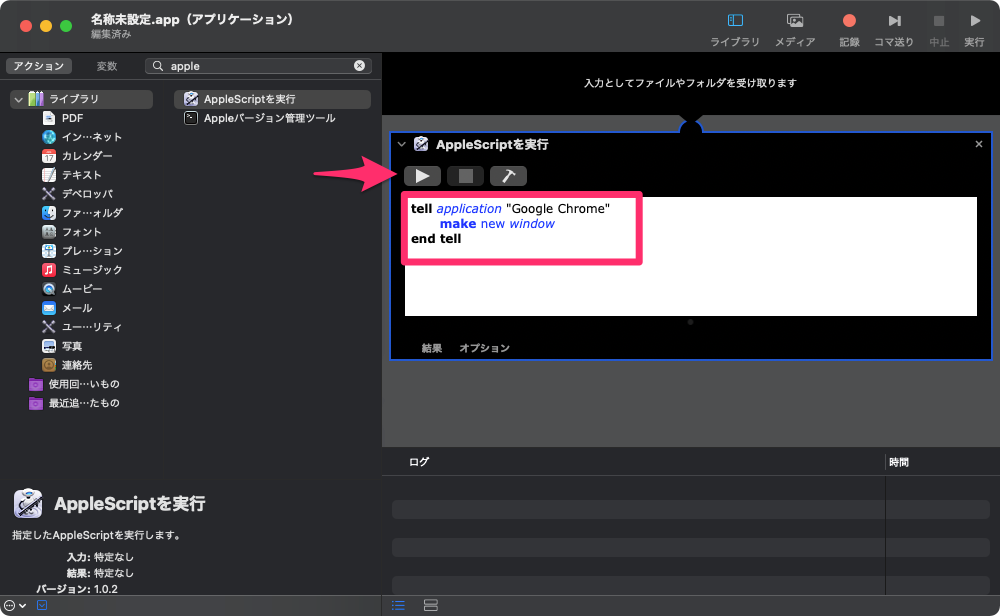
Task: Clear the apple search text
Action: coord(360,66)
